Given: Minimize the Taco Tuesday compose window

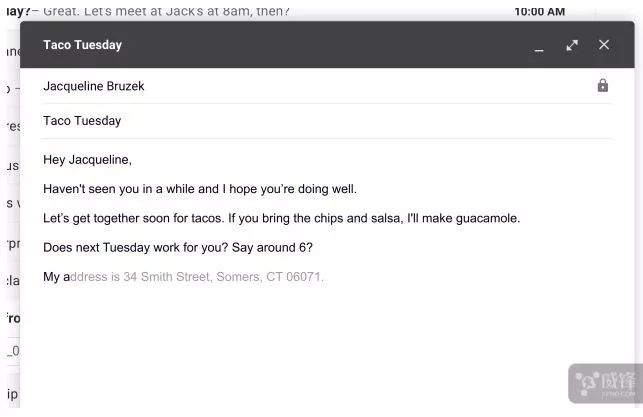Looking at the screenshot, I should [539, 46].
